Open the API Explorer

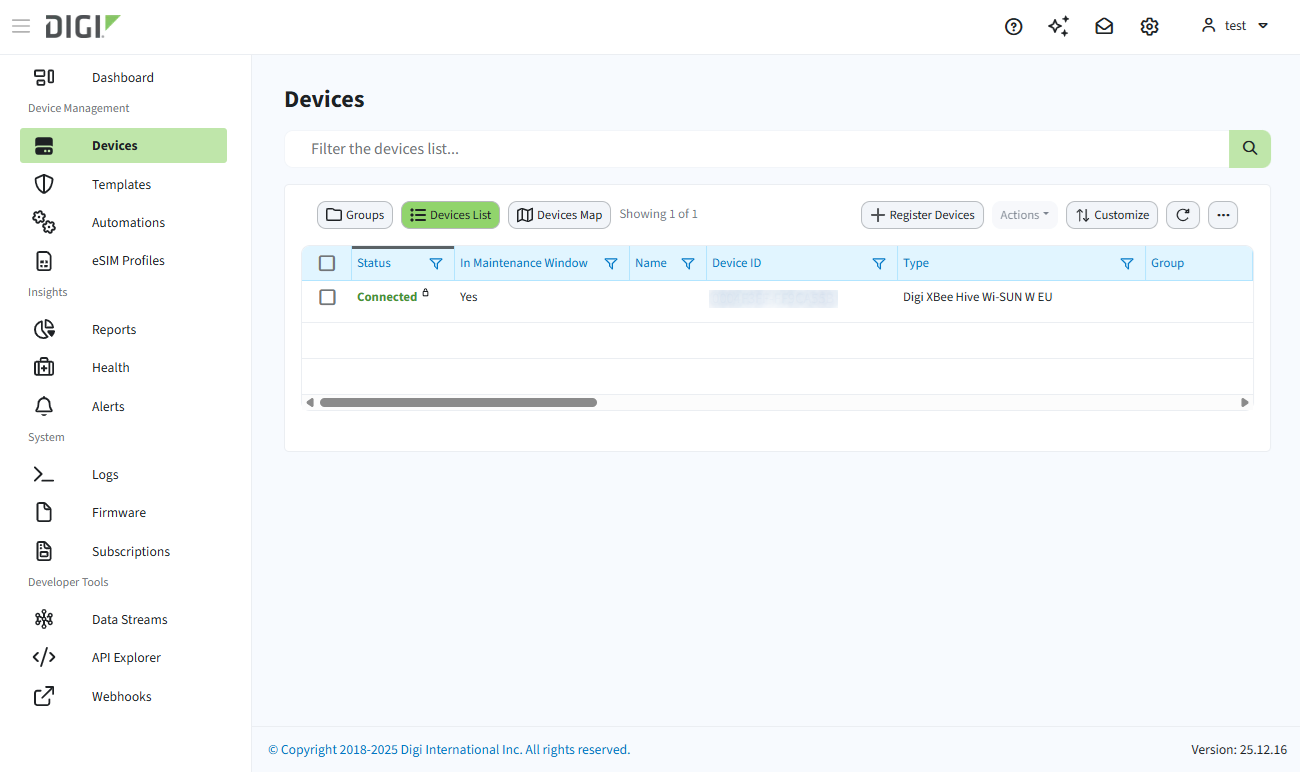[x=125, y=657]
